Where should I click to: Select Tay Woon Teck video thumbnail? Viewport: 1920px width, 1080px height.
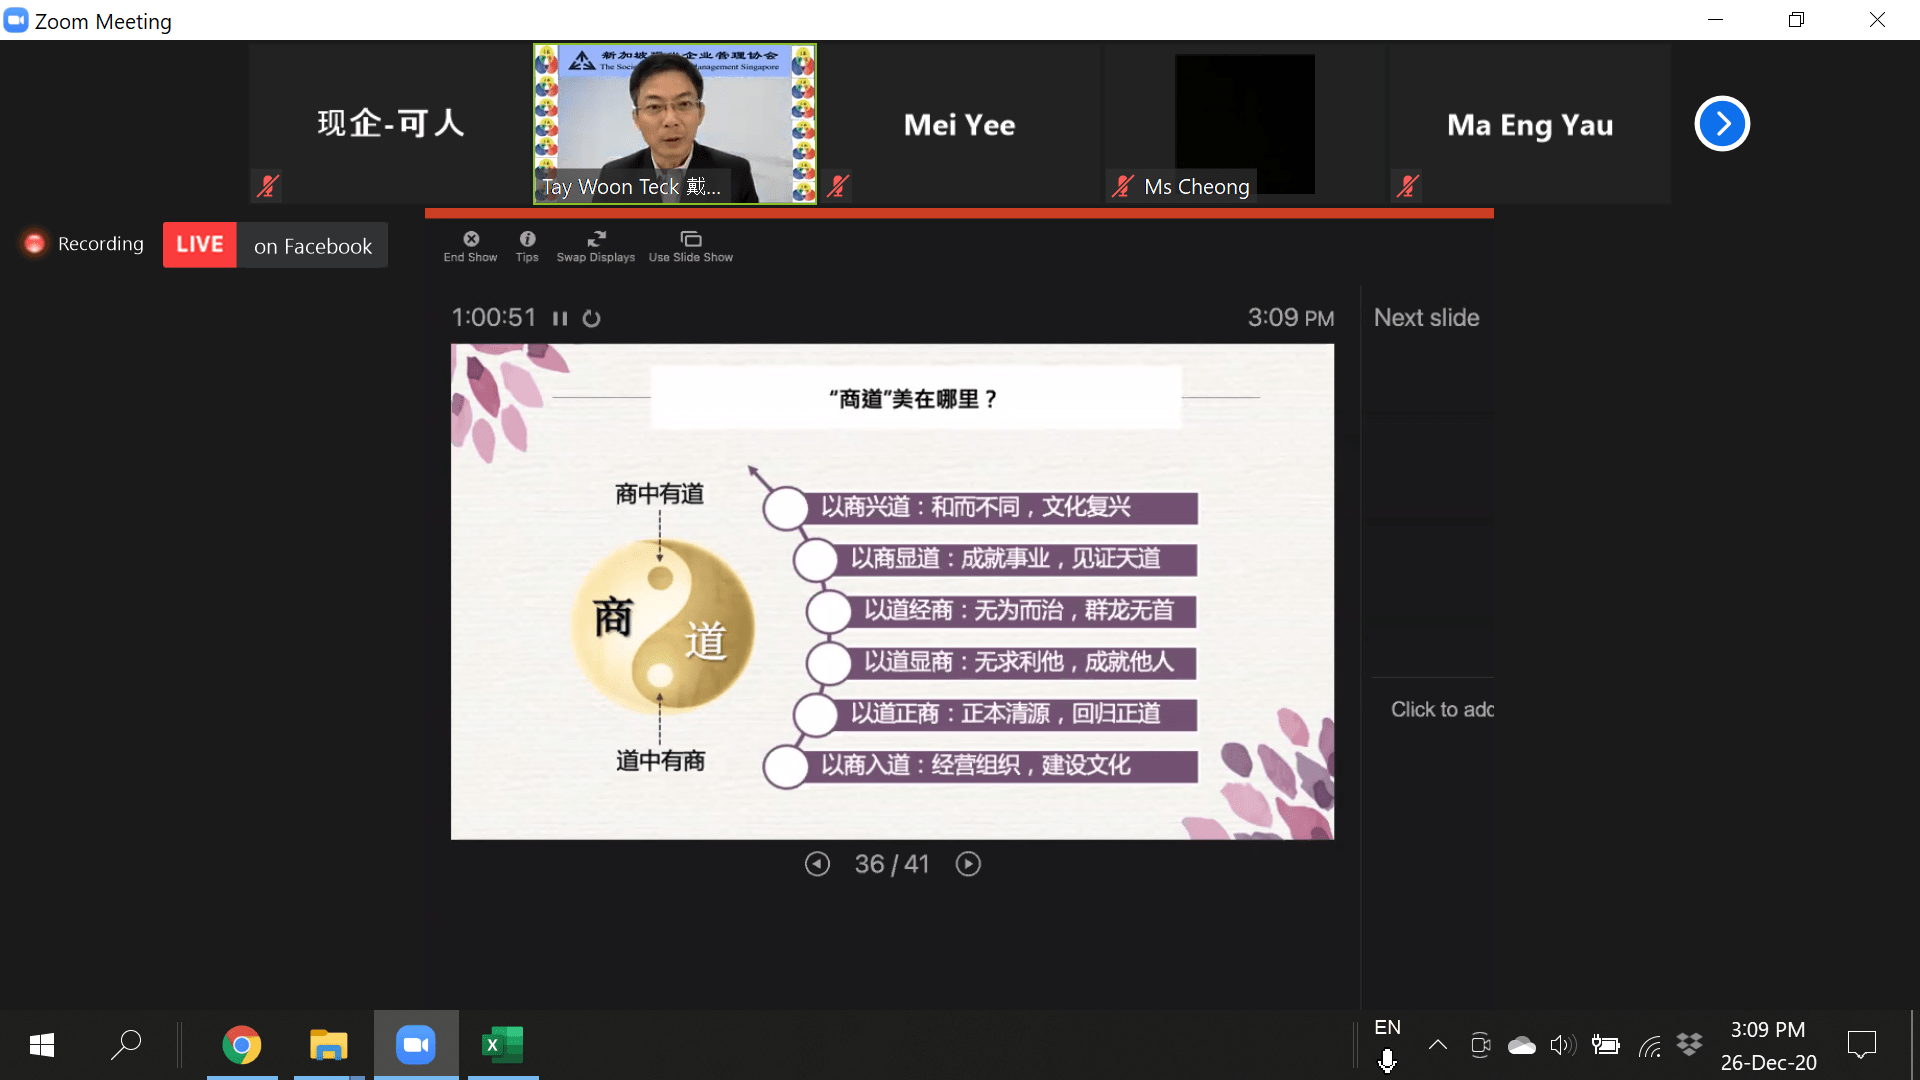[675, 124]
